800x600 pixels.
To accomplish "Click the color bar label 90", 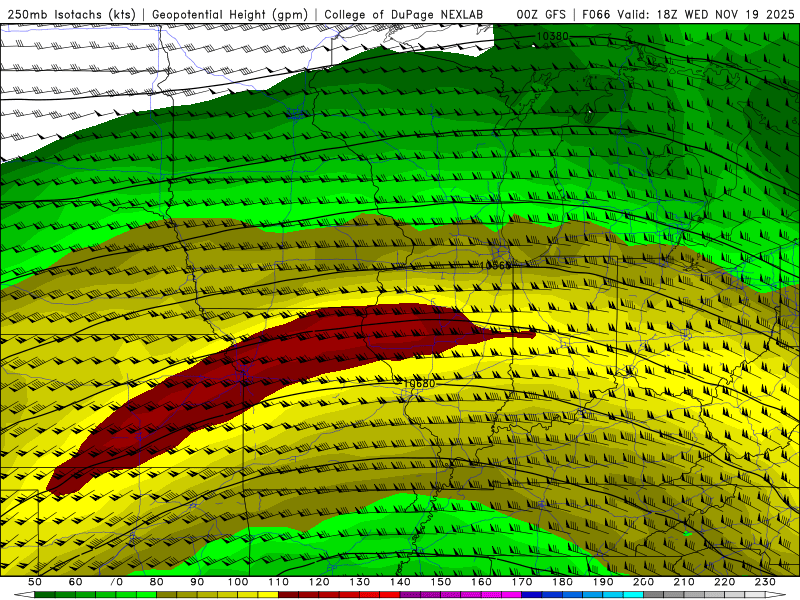I will click(197, 582).
